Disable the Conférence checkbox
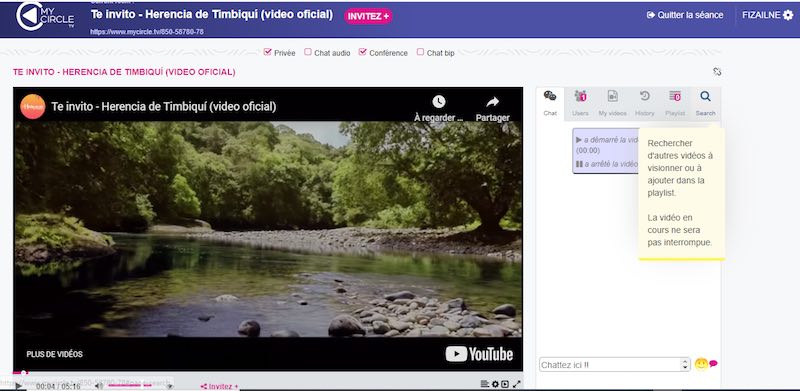The width and height of the screenshot is (800, 391). click(x=363, y=52)
